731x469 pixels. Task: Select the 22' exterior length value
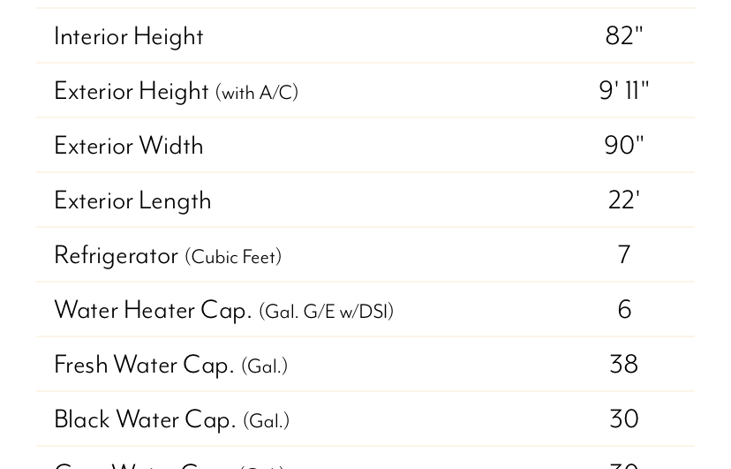[x=624, y=200]
